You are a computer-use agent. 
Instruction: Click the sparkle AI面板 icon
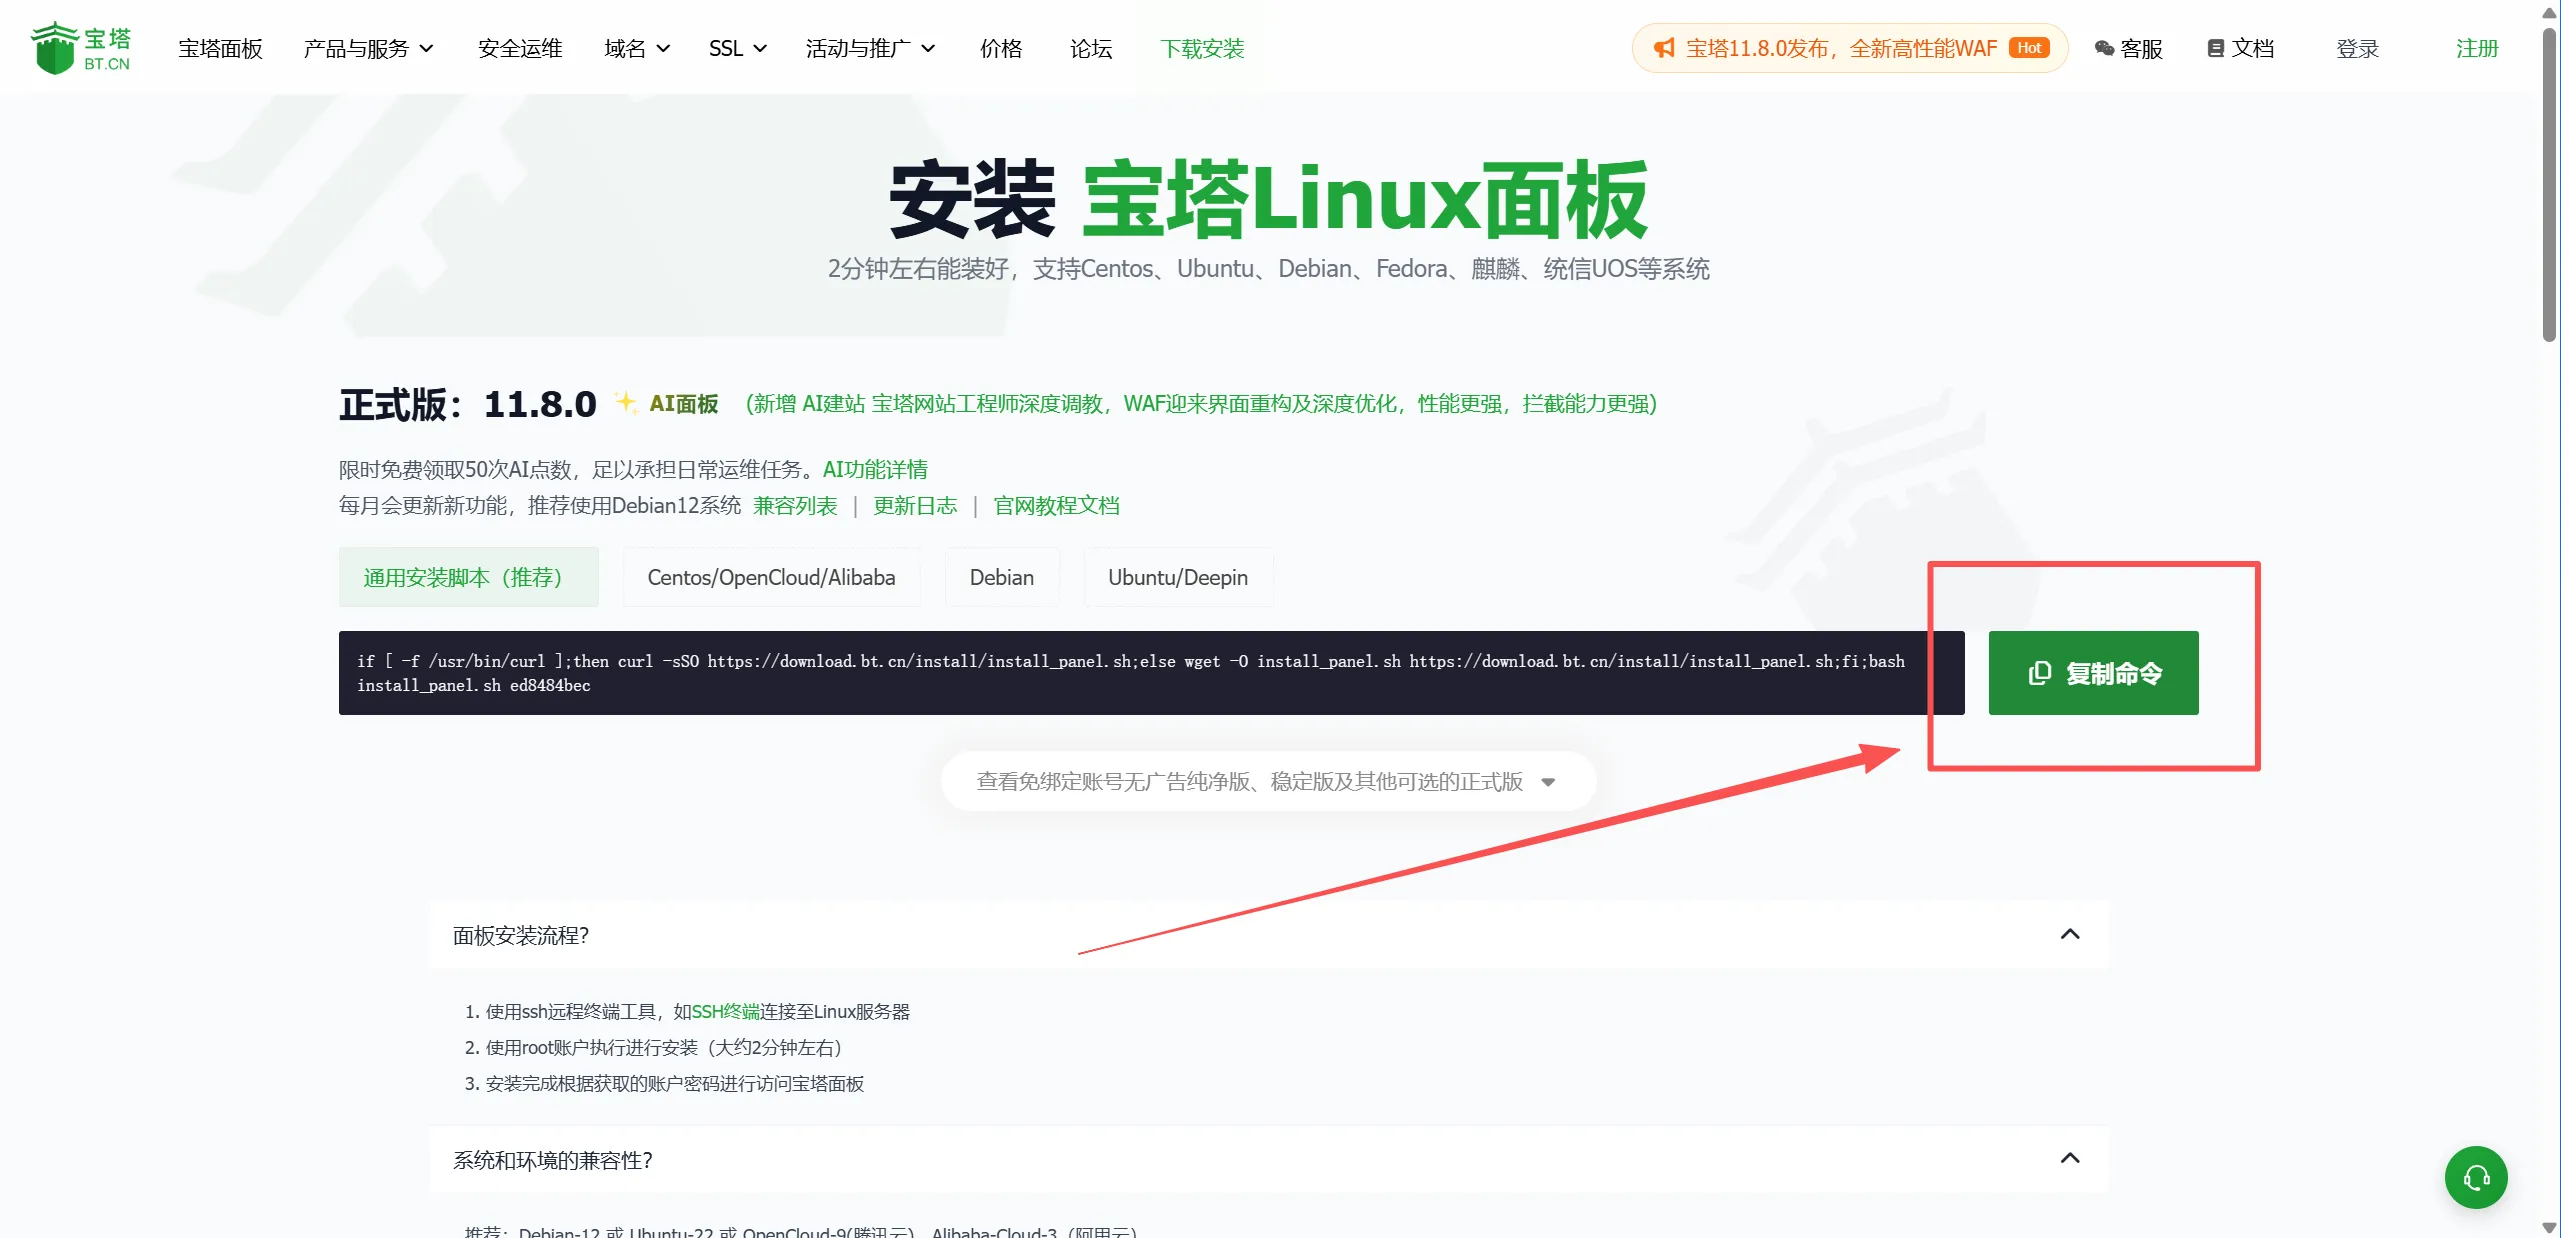coord(626,402)
